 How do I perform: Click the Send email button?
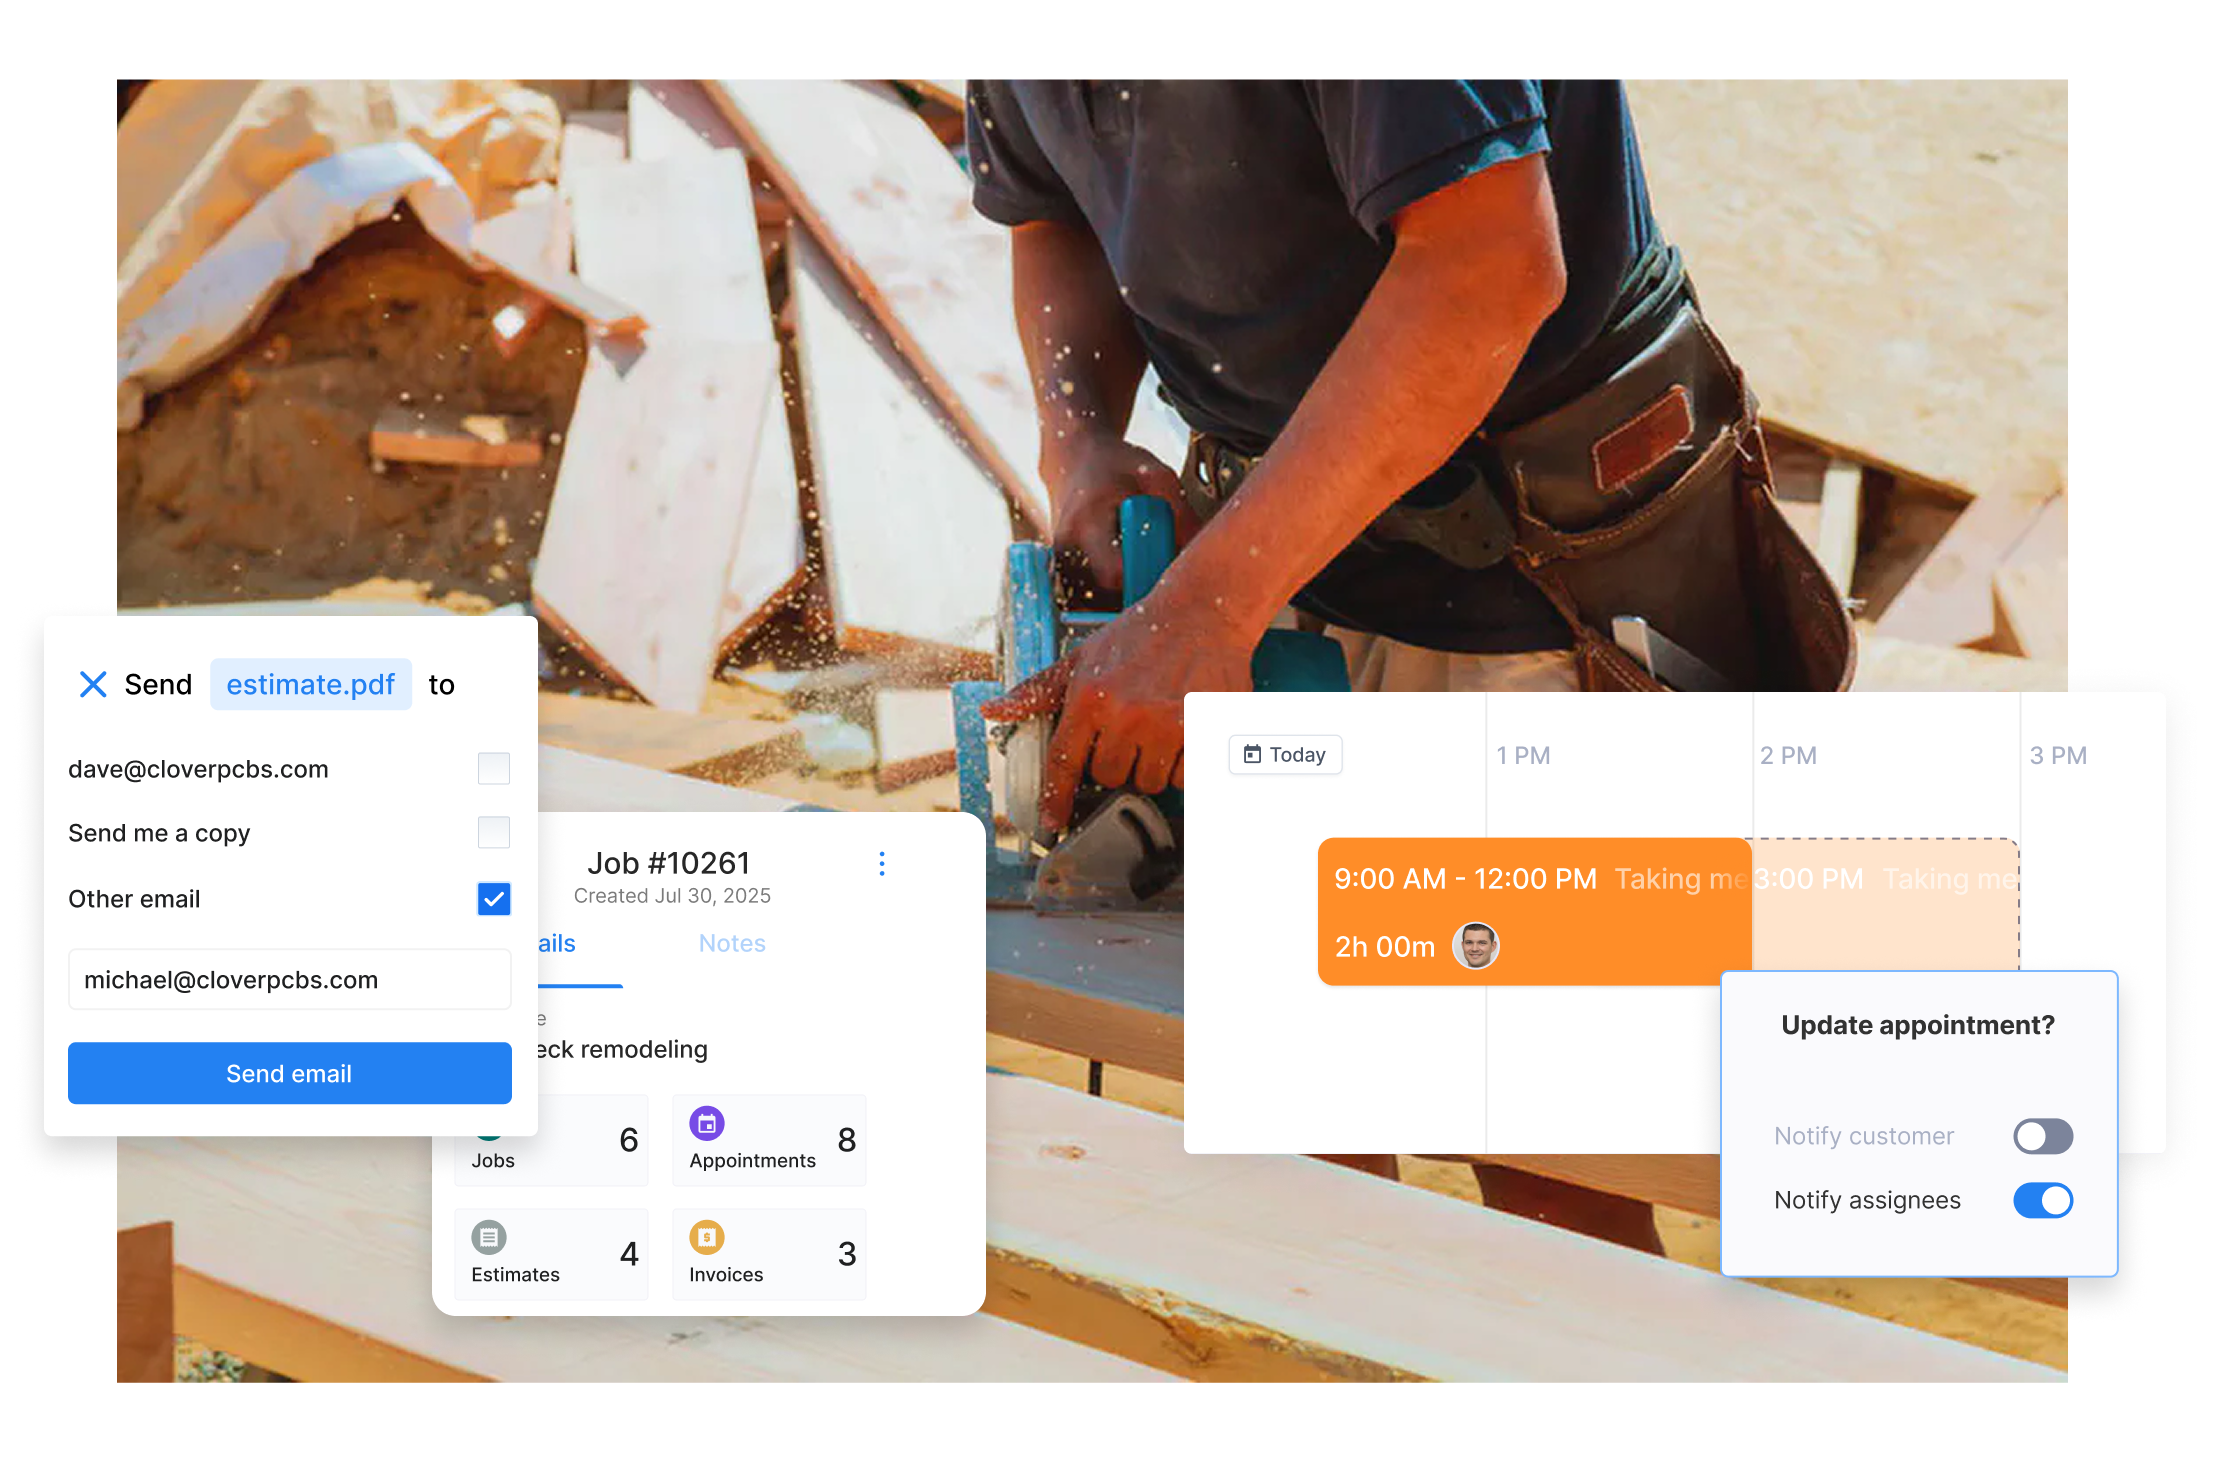tap(290, 1073)
